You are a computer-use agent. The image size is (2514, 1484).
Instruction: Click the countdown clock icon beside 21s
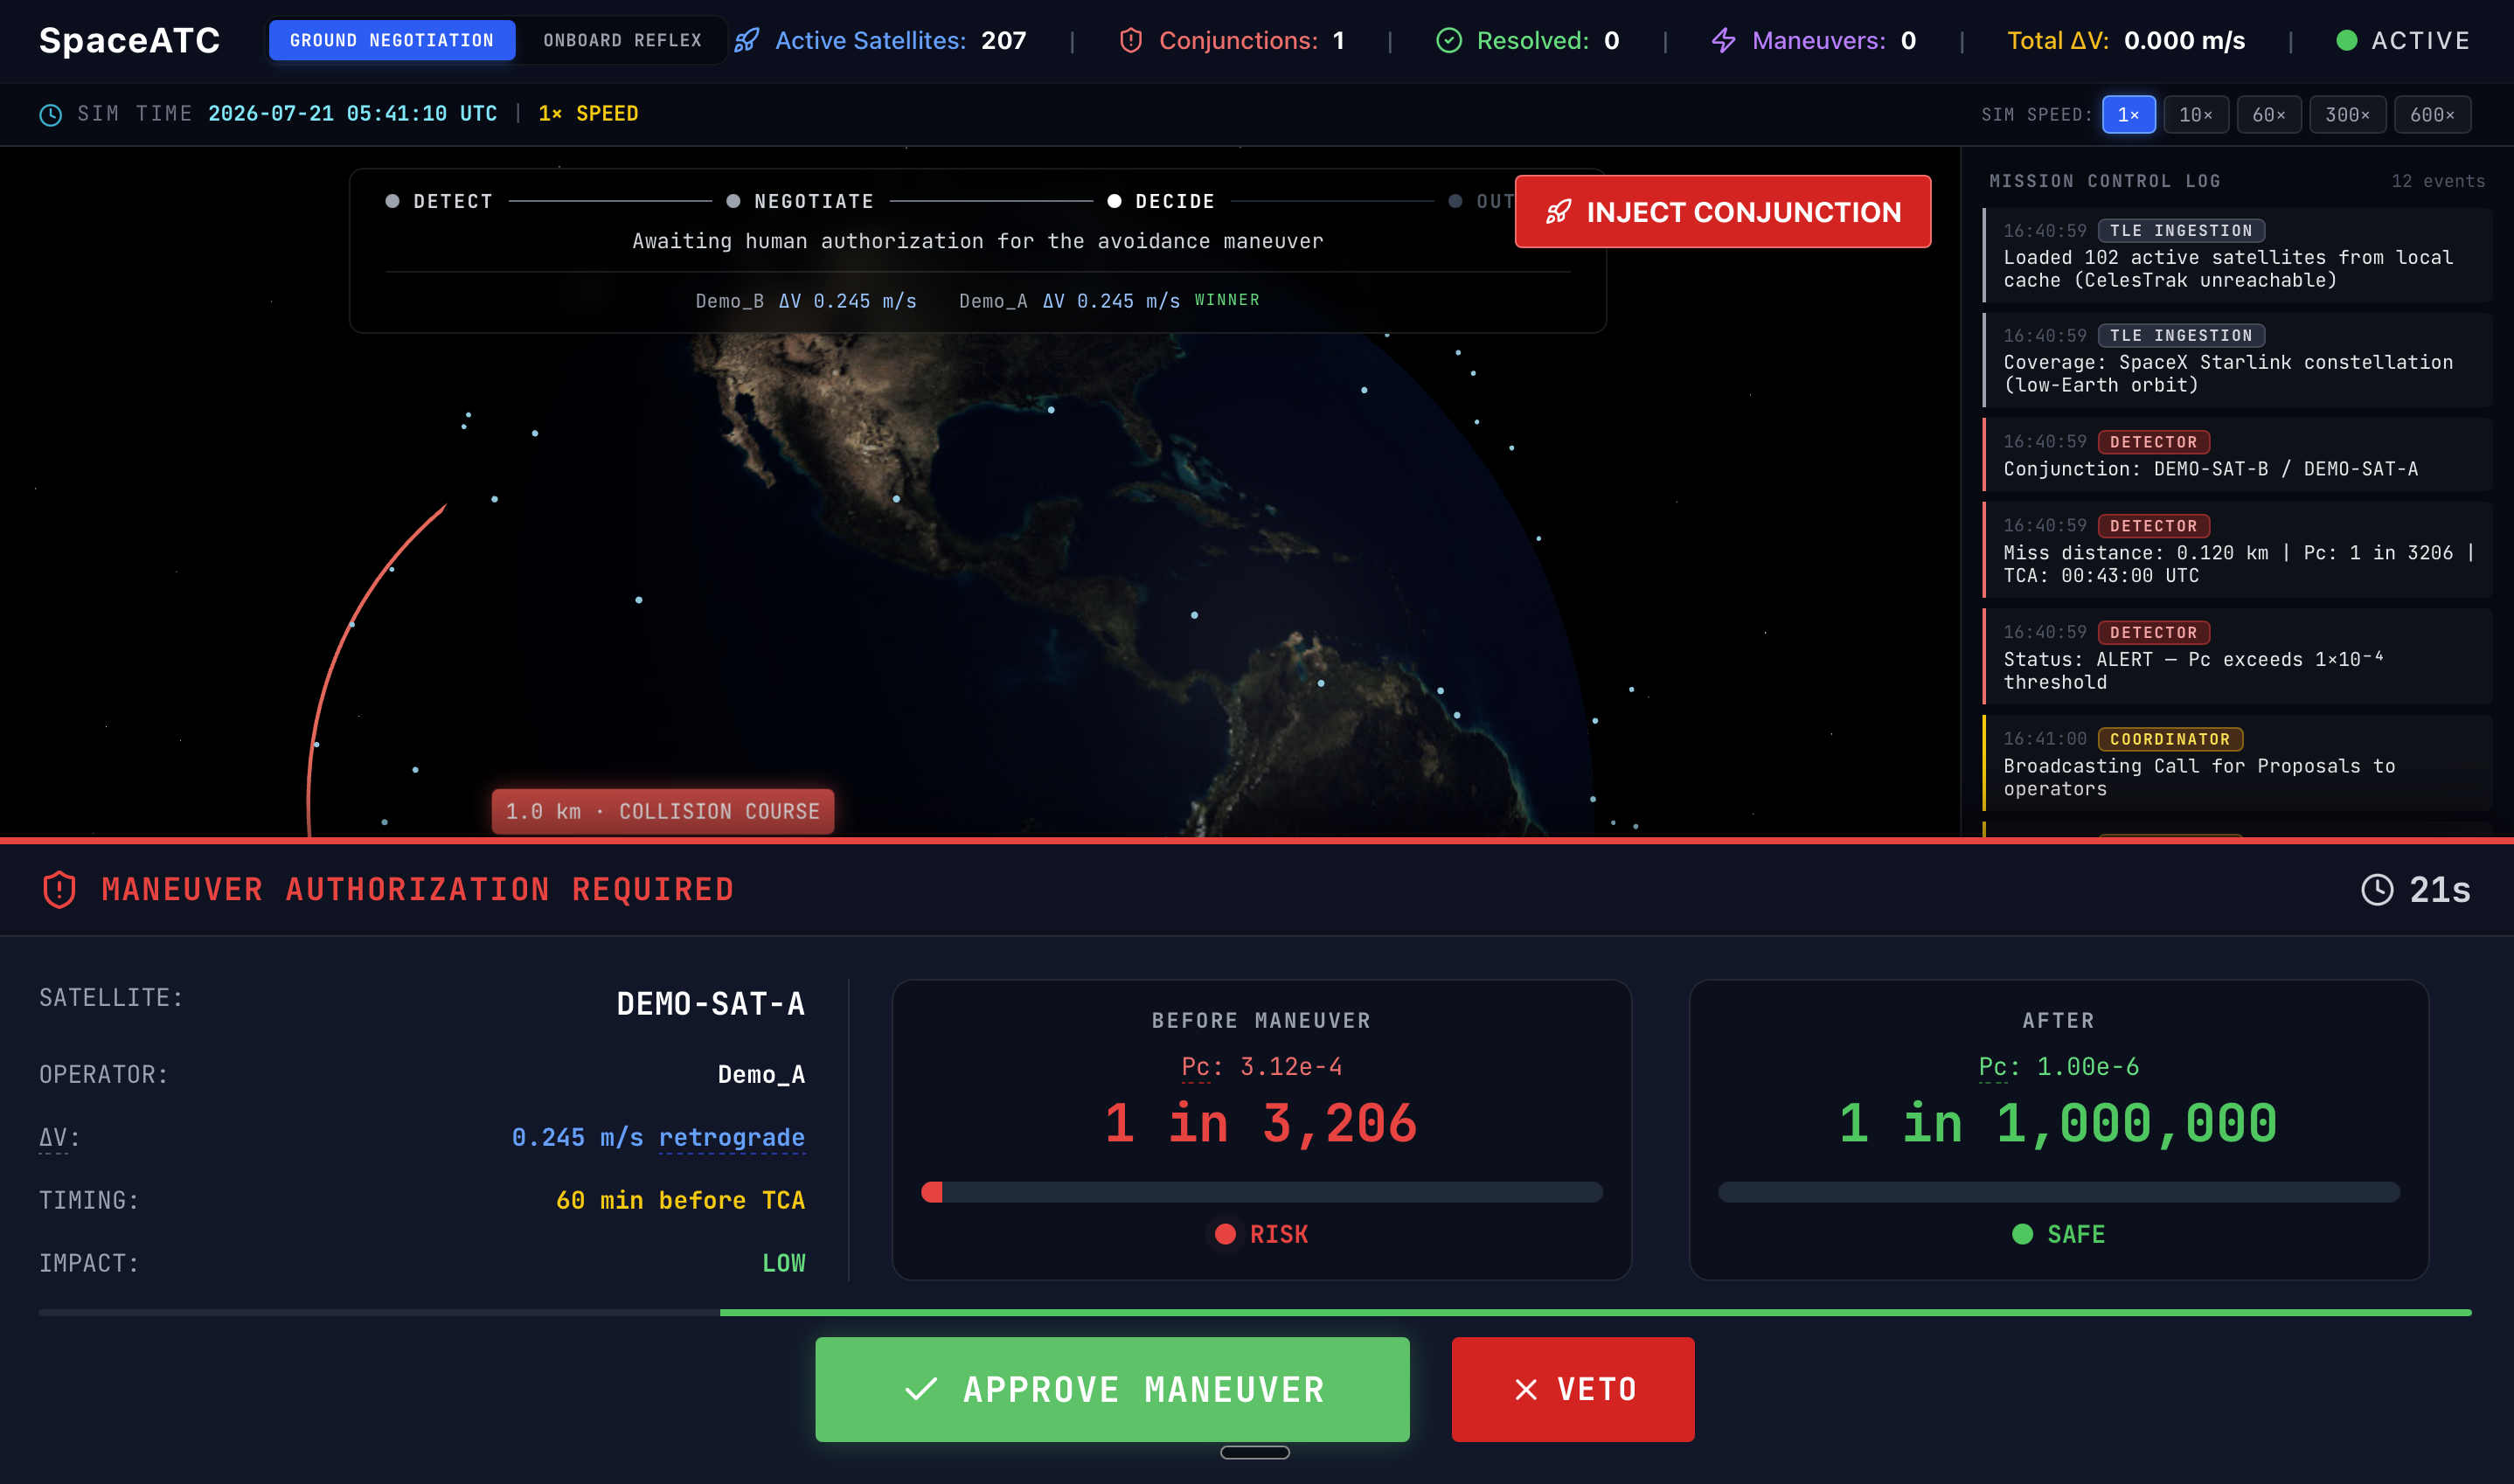(2377, 889)
